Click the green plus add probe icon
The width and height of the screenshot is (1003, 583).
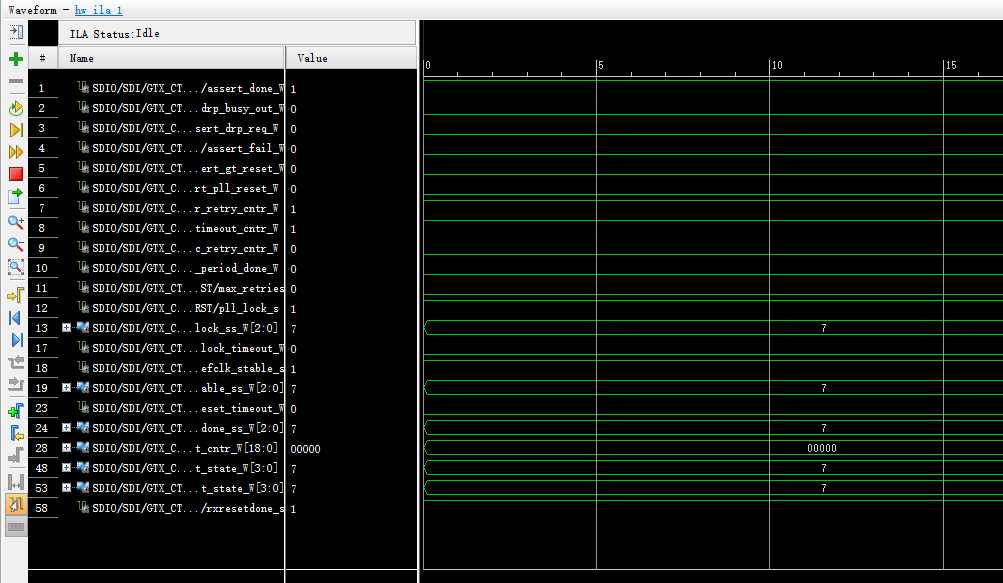click(x=16, y=60)
